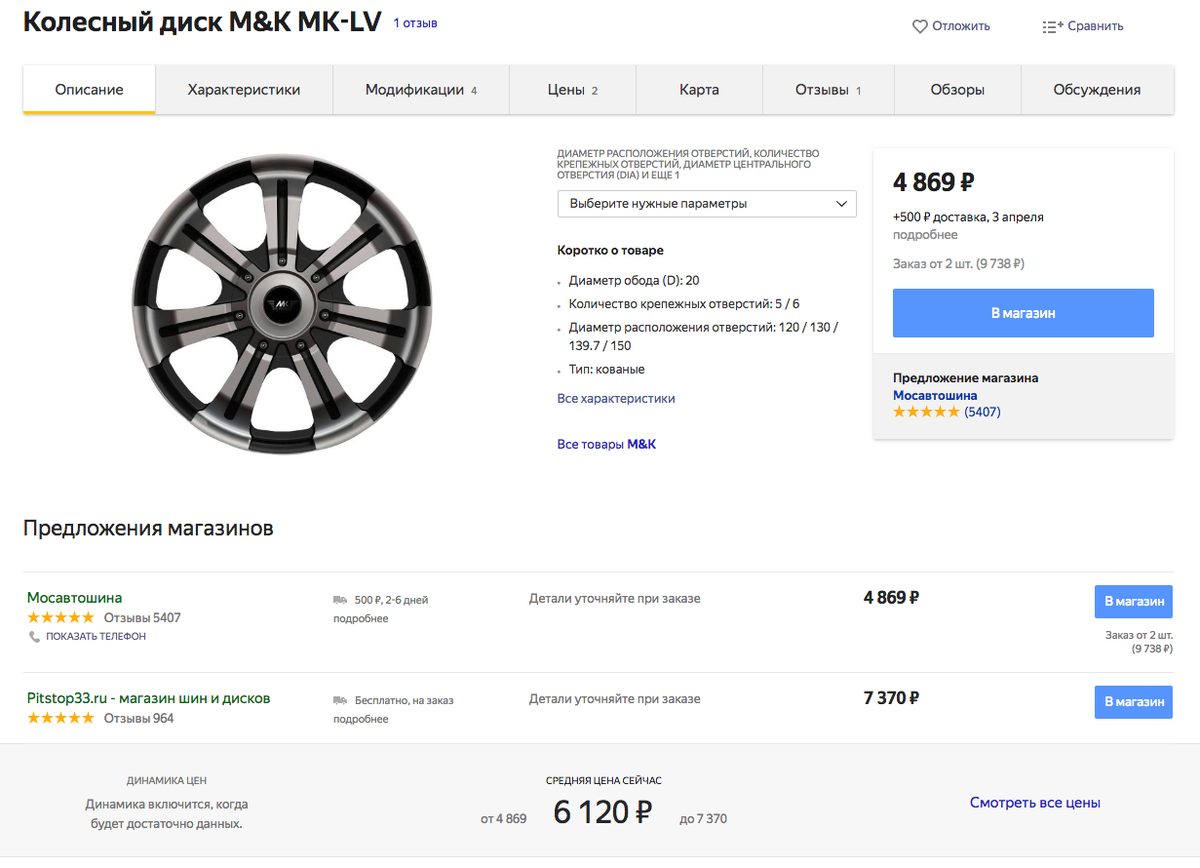Switch to the Характеристики tab

click(x=244, y=90)
